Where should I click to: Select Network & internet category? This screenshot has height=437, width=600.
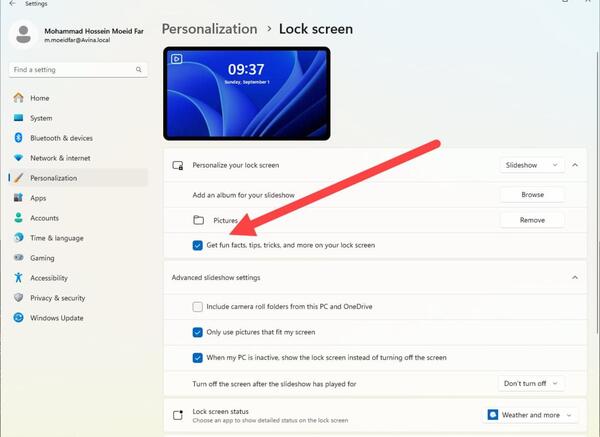tap(78, 158)
